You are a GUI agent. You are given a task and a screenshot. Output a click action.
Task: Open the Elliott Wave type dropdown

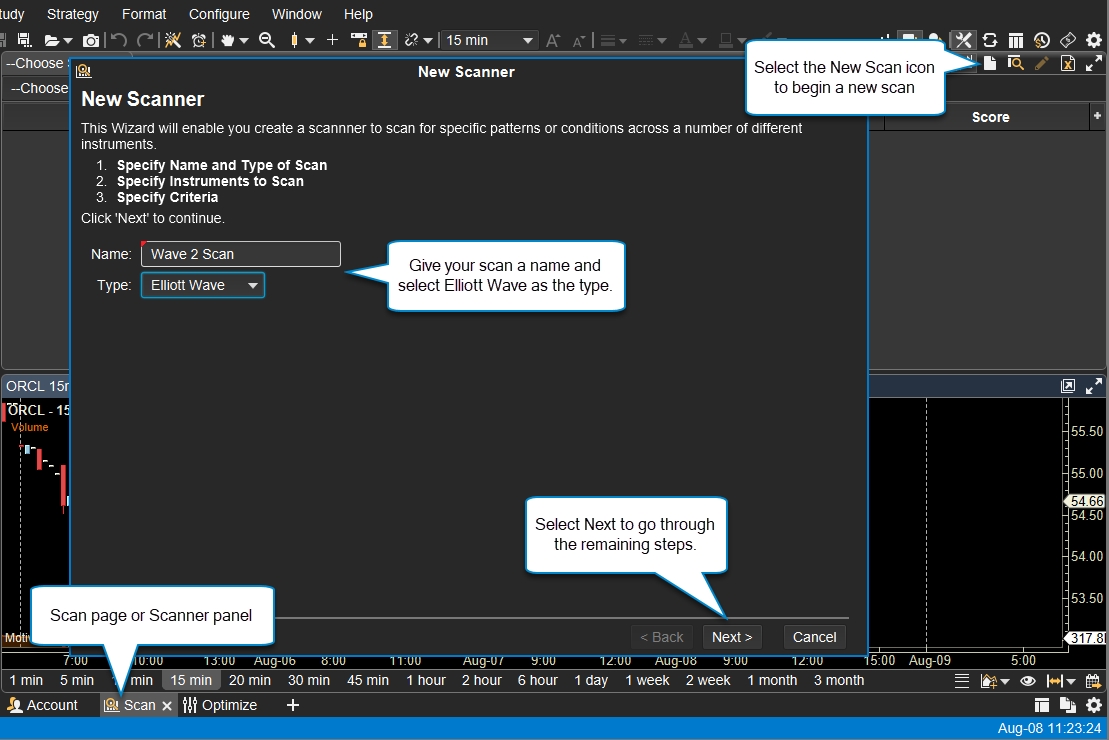click(202, 285)
